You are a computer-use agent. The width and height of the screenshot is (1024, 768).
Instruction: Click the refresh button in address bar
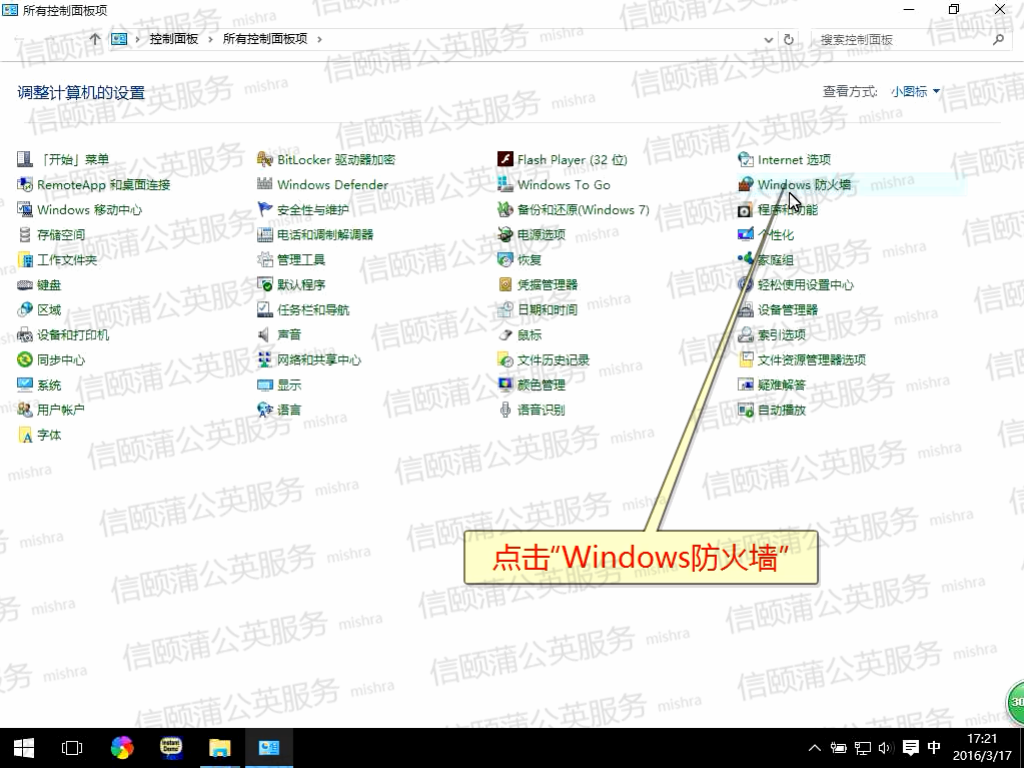pyautogui.click(x=789, y=40)
